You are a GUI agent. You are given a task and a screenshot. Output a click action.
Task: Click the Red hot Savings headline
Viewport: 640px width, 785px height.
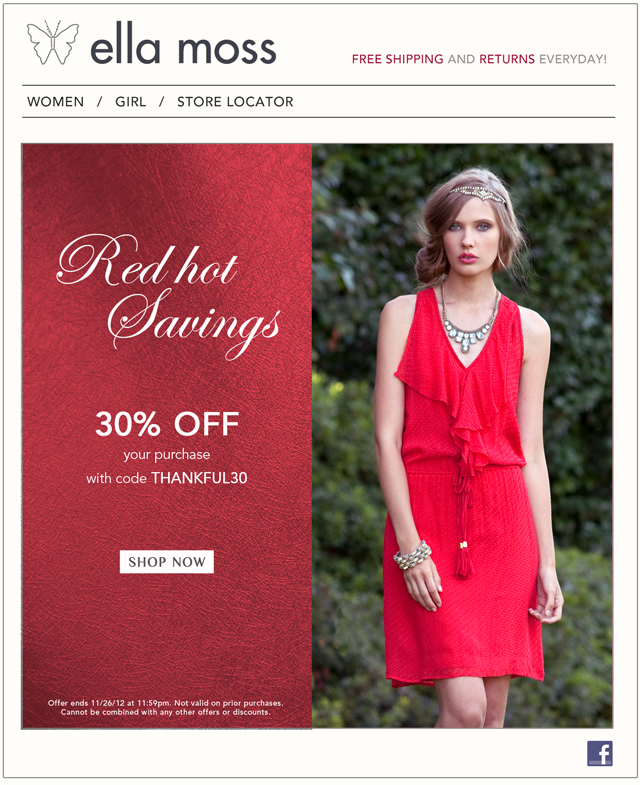click(168, 296)
